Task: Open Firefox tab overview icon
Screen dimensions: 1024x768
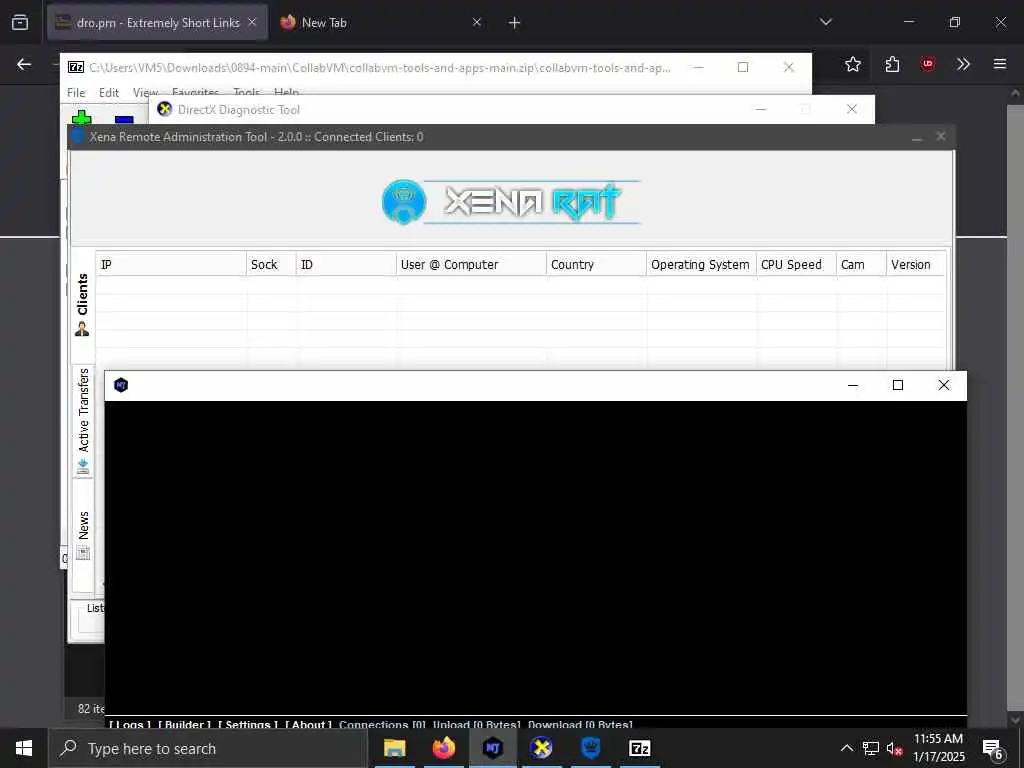Action: [x=20, y=22]
